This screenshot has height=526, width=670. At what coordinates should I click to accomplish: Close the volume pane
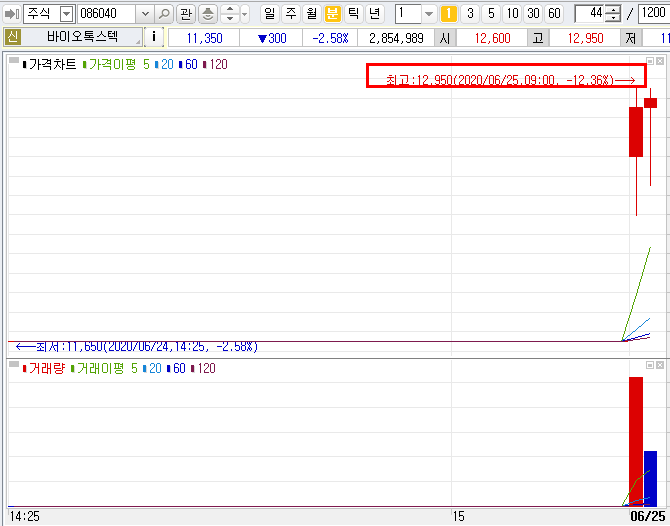pos(660,365)
